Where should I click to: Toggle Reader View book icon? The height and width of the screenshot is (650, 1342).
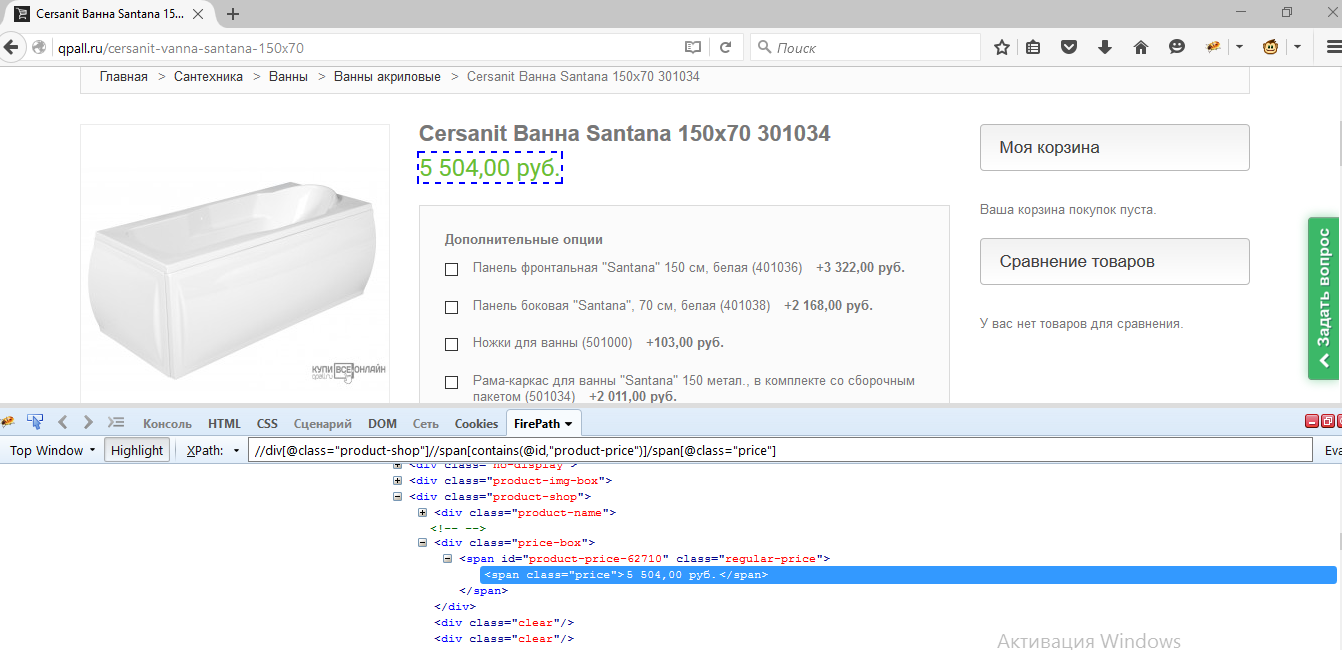693,47
